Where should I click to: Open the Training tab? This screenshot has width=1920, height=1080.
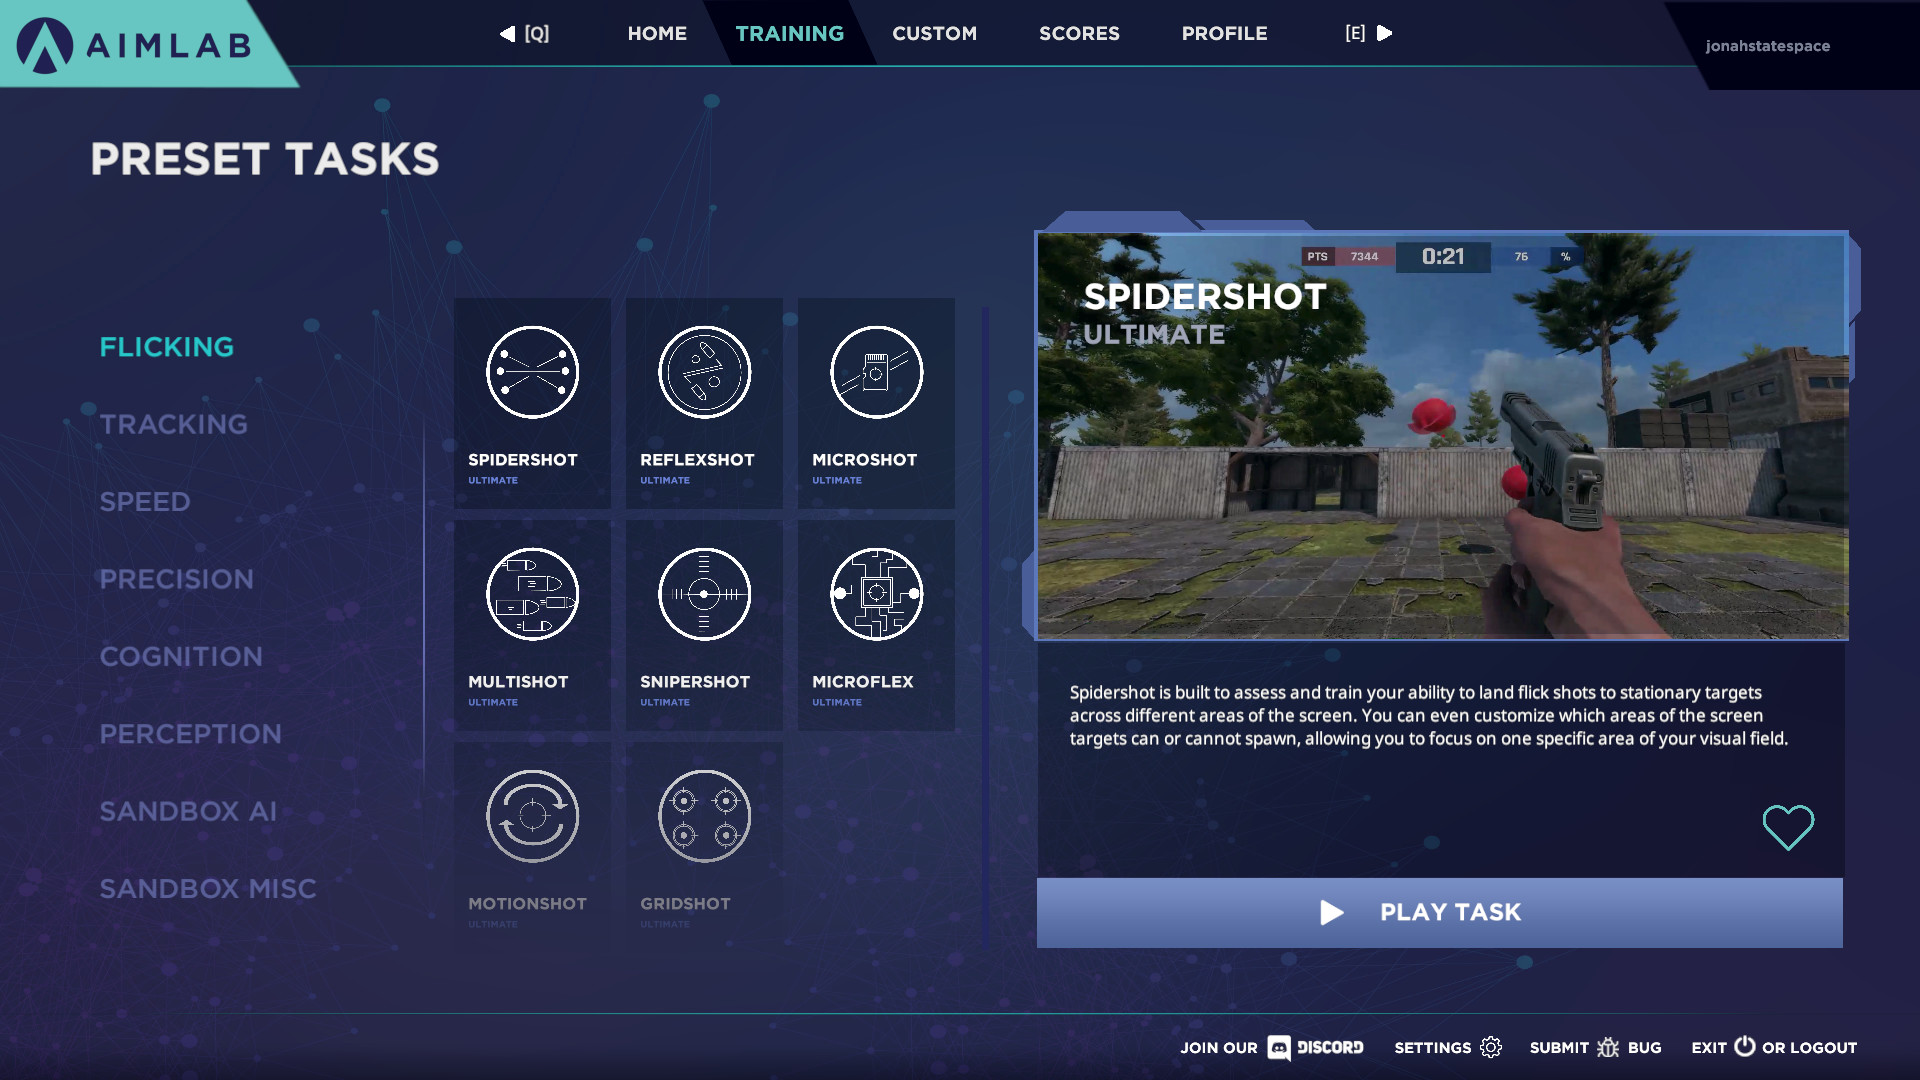click(x=790, y=33)
